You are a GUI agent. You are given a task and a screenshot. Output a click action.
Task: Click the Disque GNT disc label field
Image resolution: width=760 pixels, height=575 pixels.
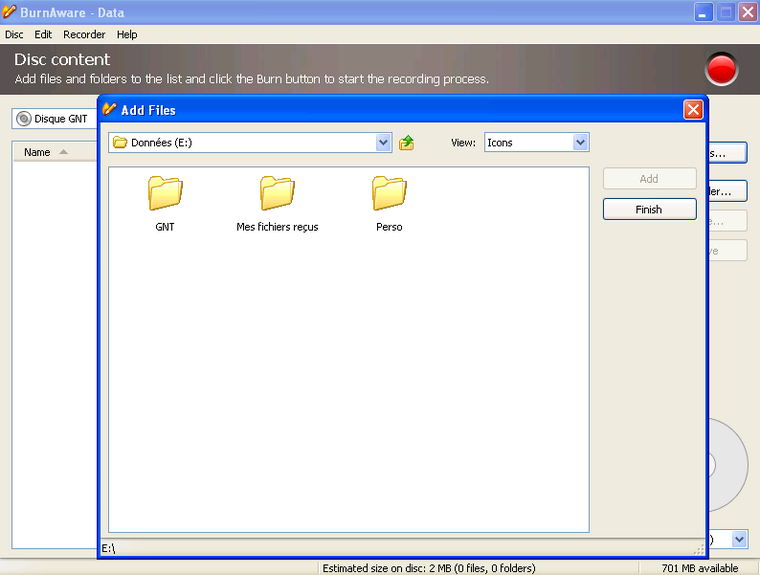click(x=54, y=119)
